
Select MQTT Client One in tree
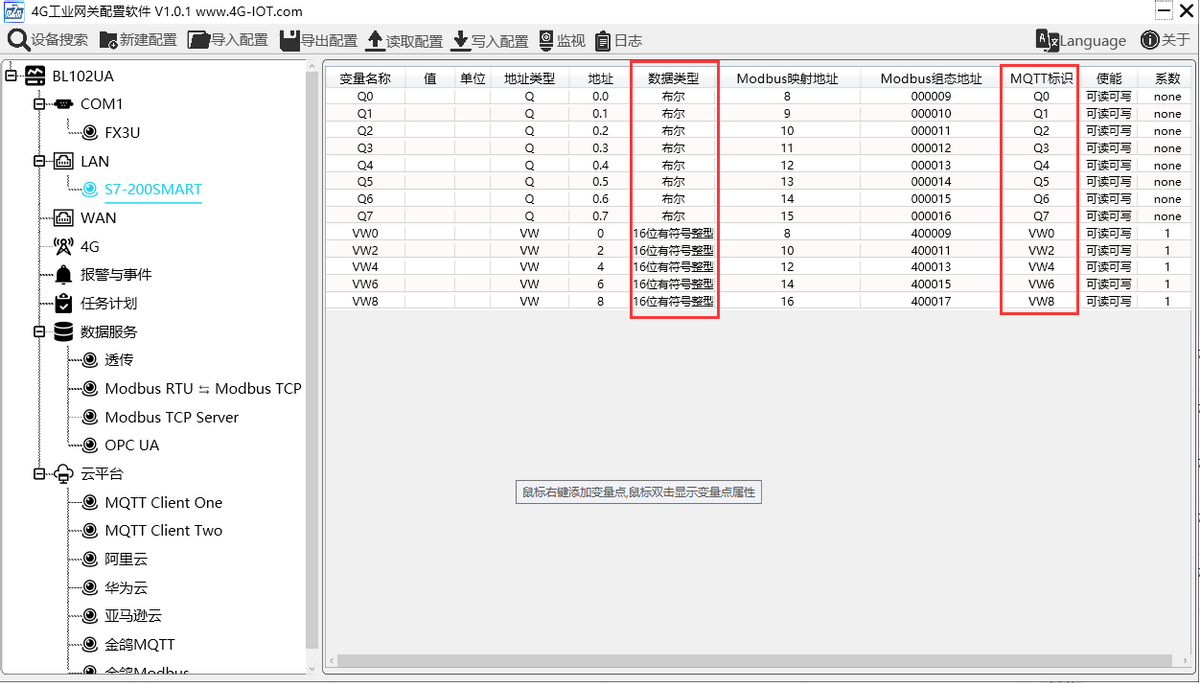pos(163,503)
